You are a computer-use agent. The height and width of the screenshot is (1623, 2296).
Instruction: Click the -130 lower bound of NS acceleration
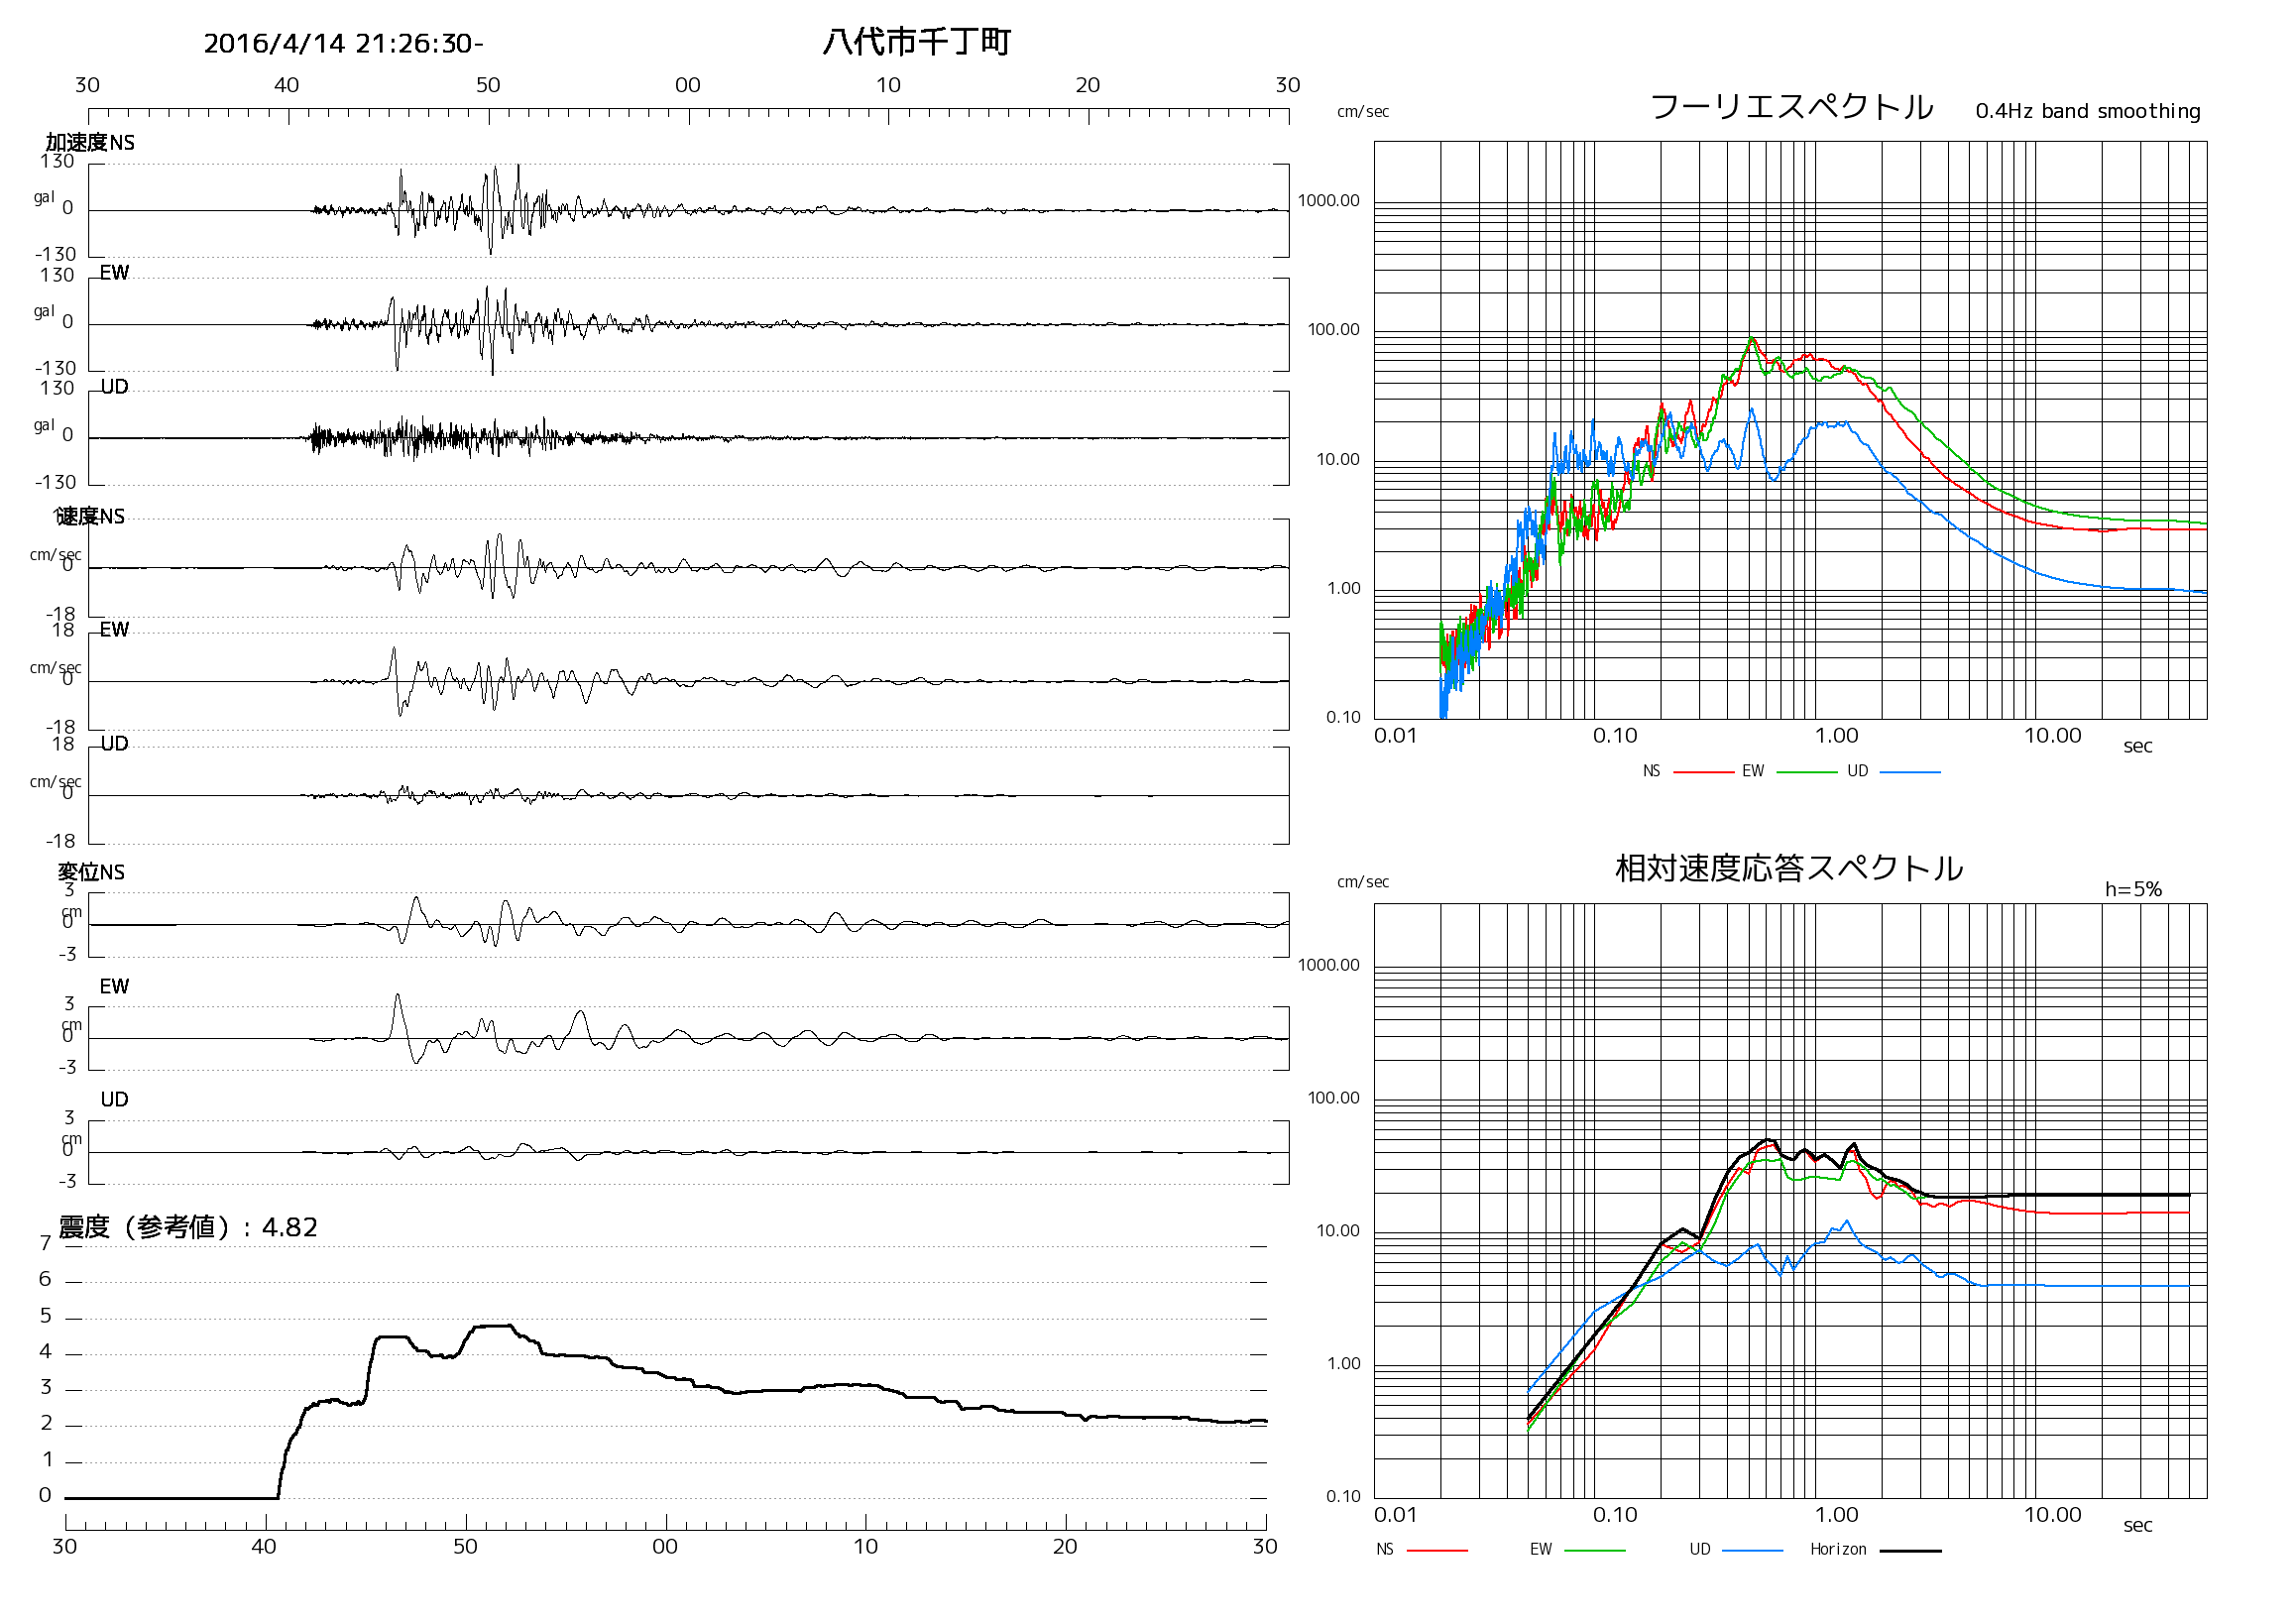pos(56,254)
